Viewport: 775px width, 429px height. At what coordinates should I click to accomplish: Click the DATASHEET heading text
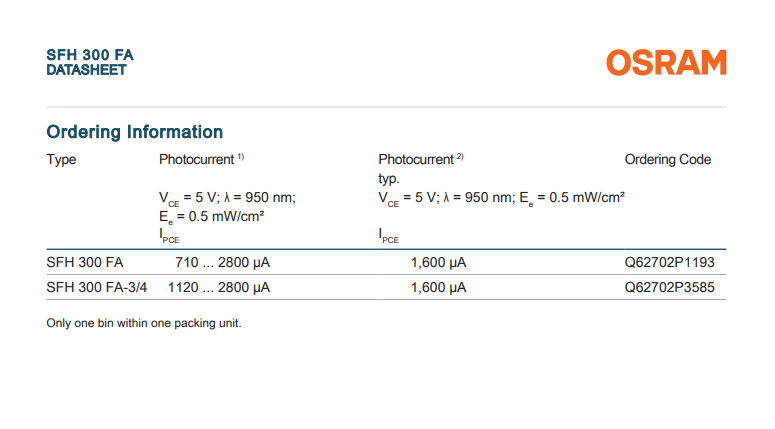[86, 70]
